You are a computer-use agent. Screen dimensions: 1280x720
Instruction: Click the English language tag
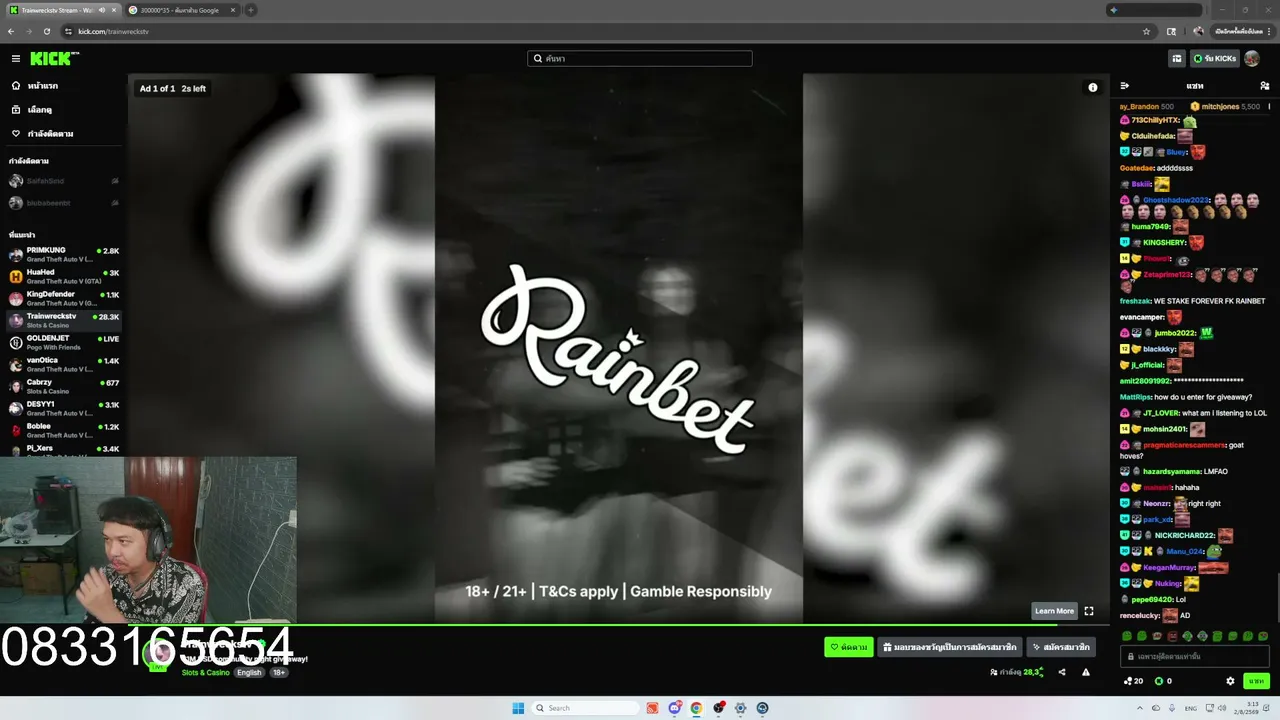tap(249, 673)
